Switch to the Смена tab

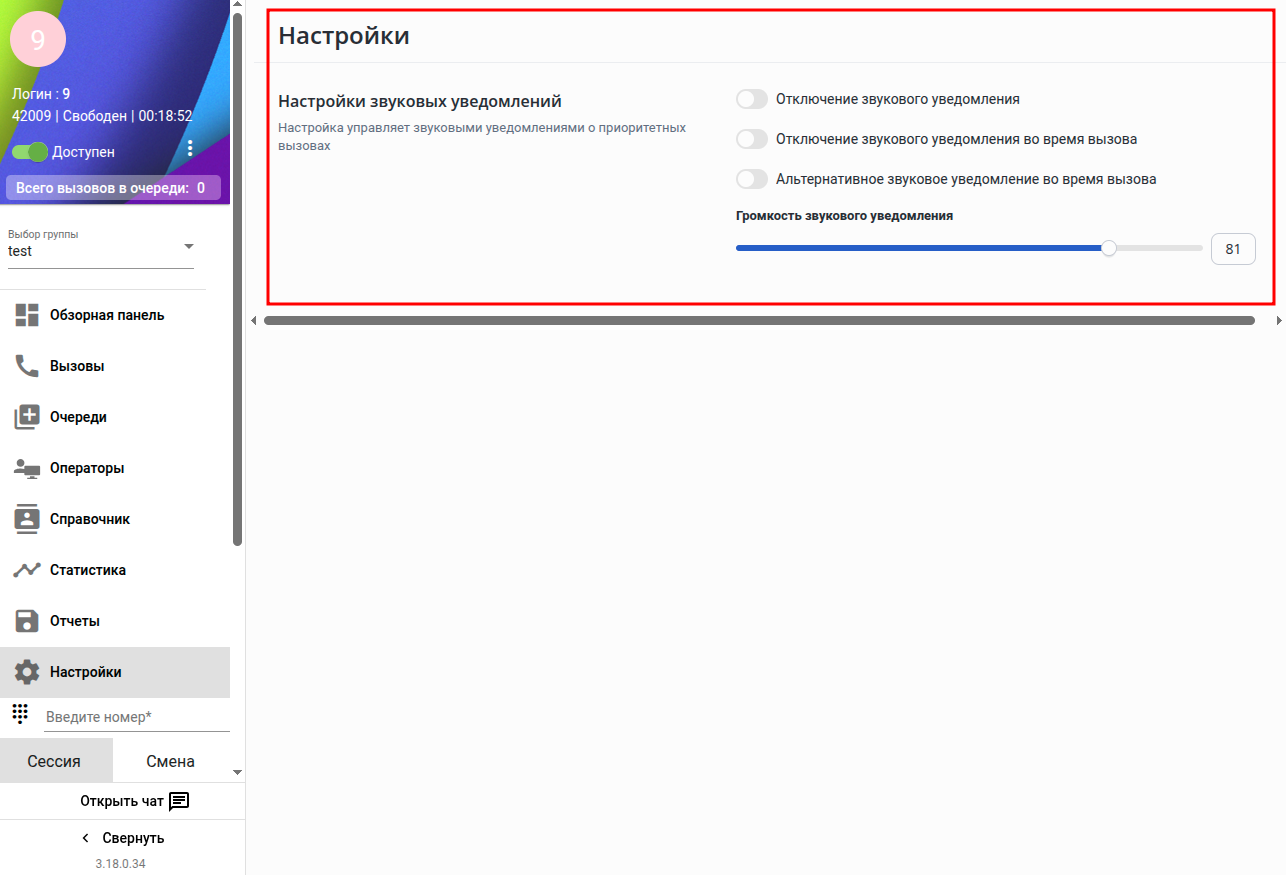tap(170, 761)
